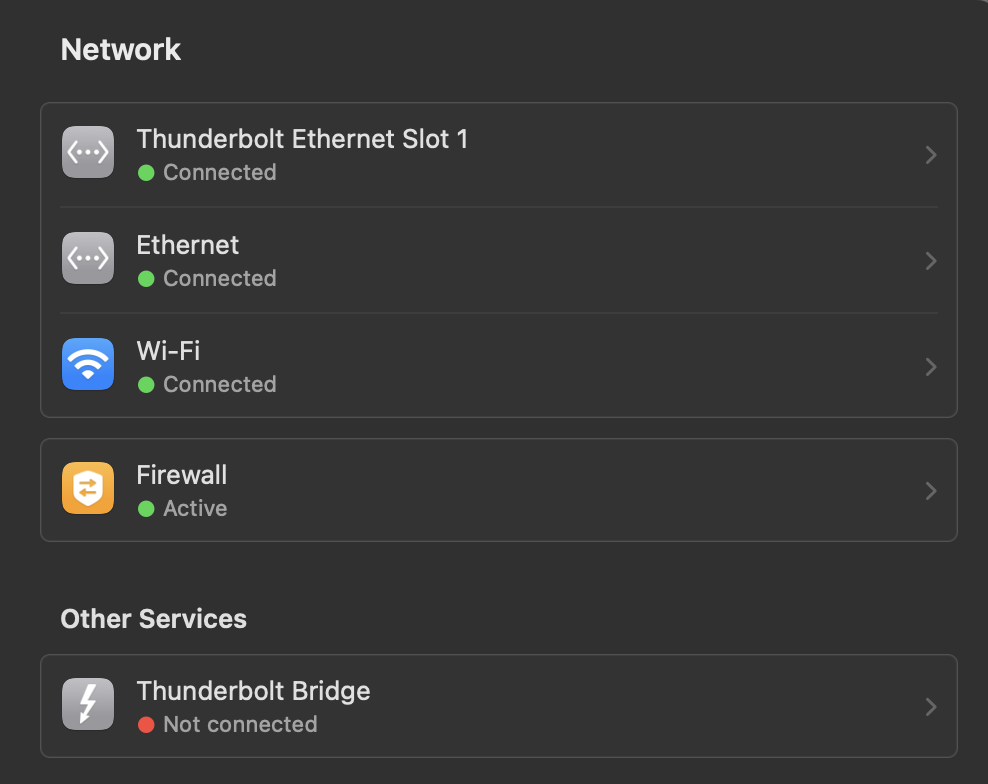Click the gray Ethernet service icon
Screen dimensions: 988x784
88,258
